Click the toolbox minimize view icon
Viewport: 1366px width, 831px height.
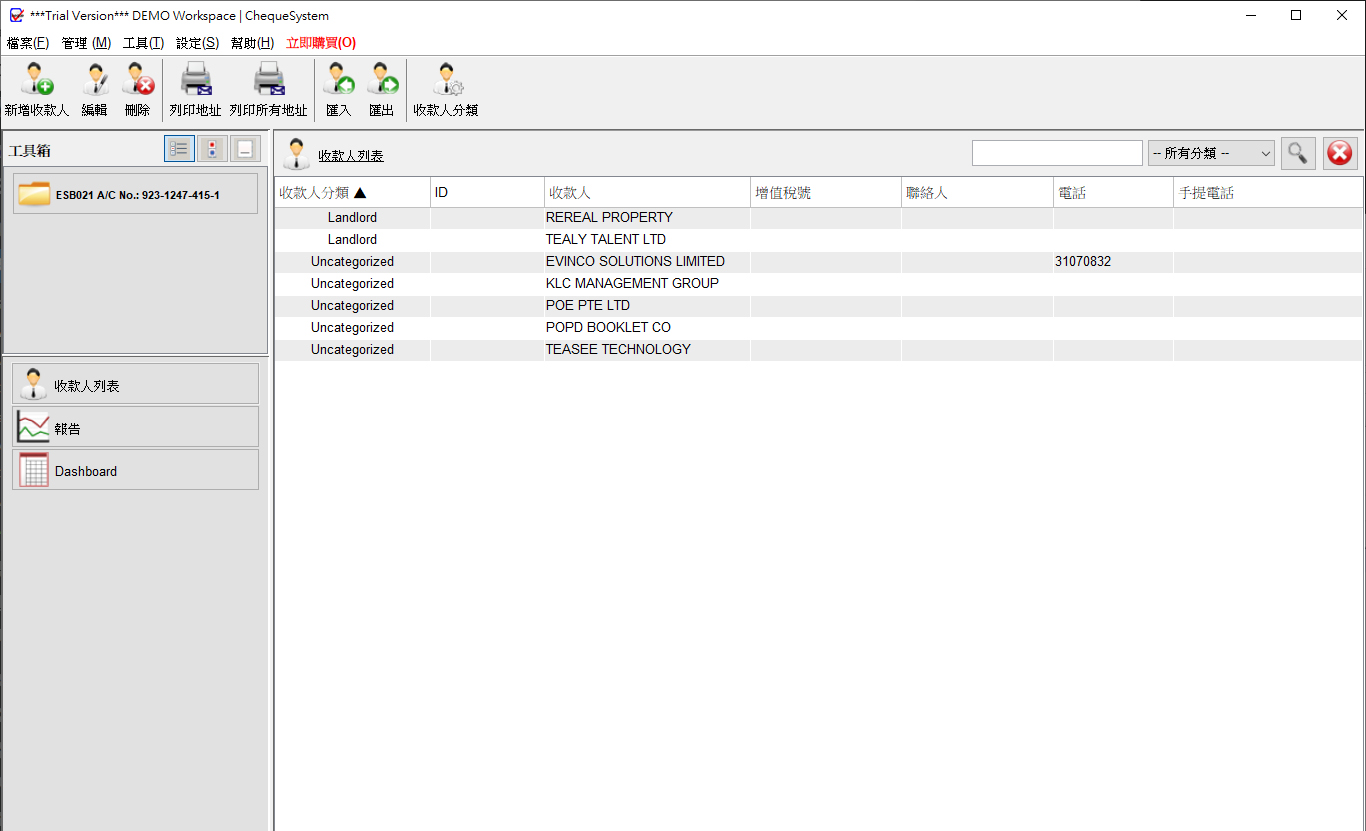[246, 149]
